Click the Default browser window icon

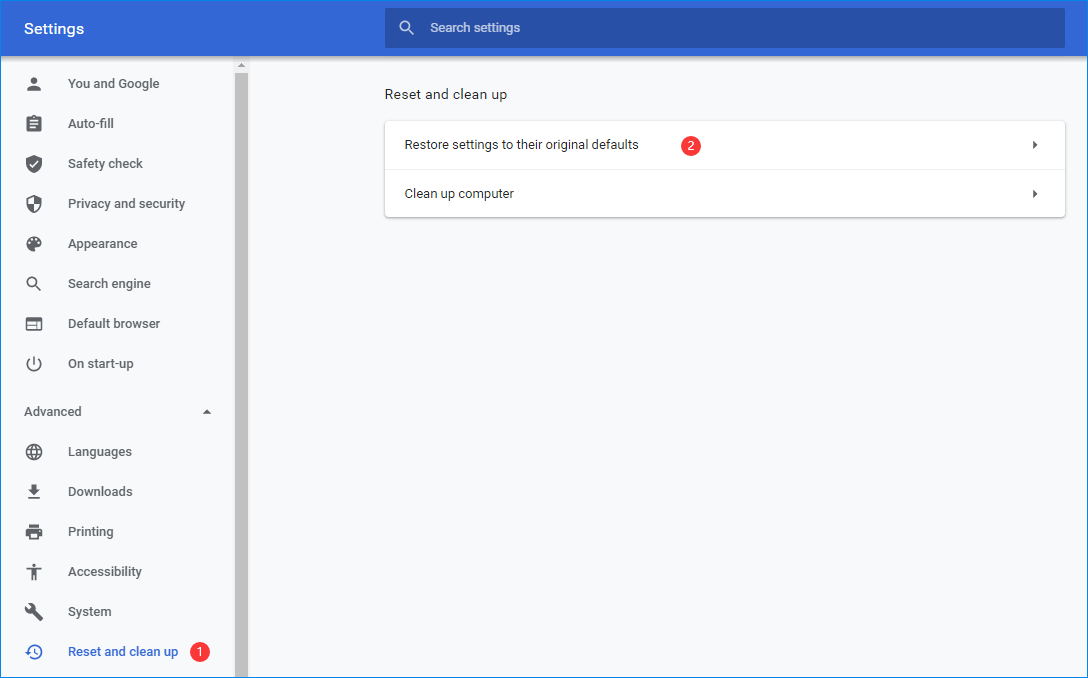pos(34,324)
